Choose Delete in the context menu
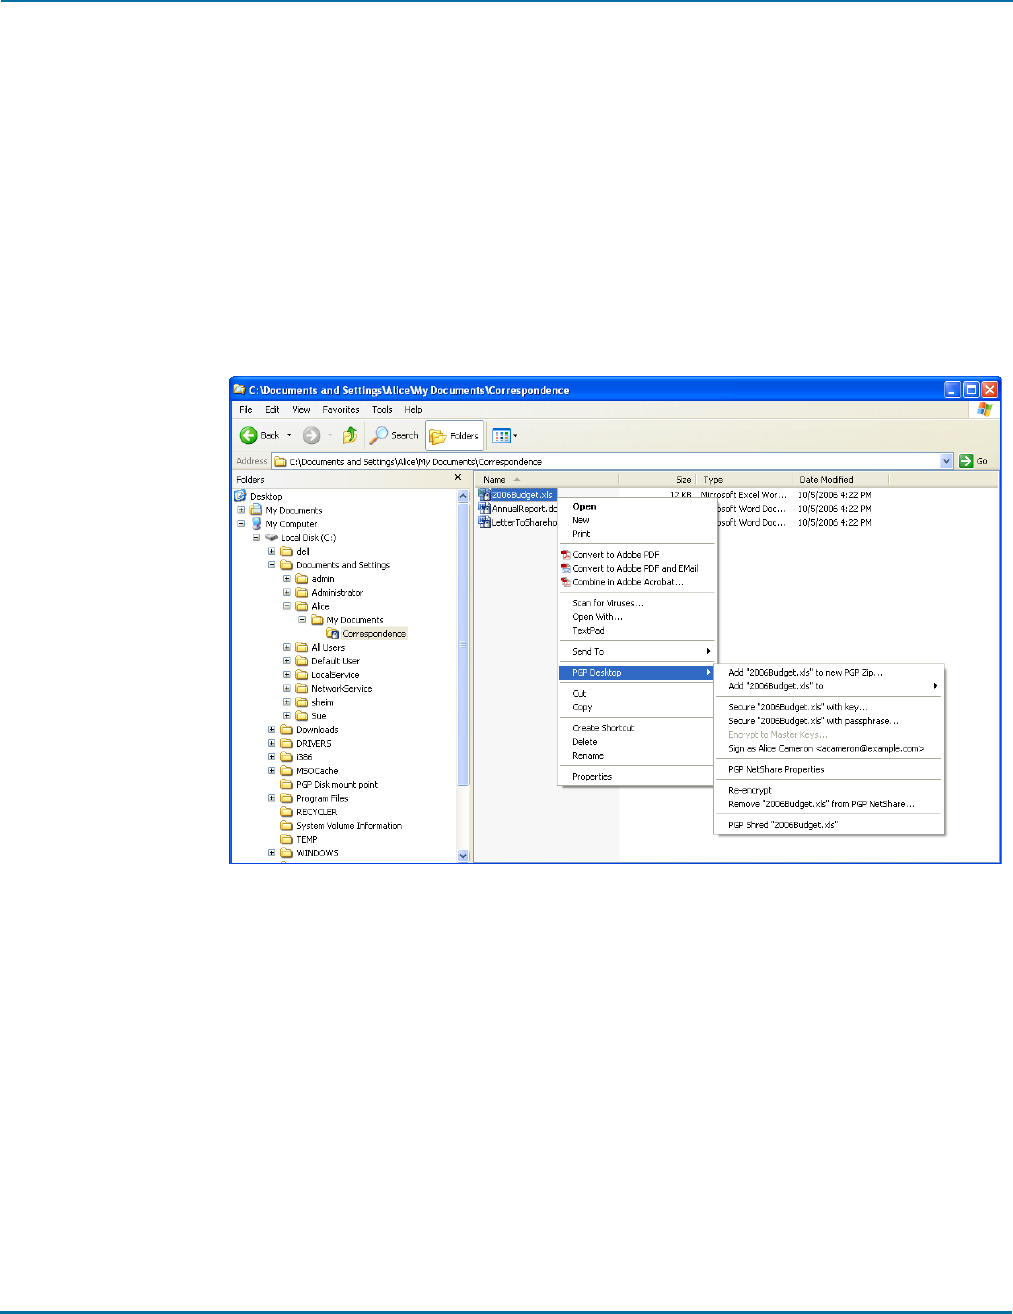 pyautogui.click(x=638, y=742)
